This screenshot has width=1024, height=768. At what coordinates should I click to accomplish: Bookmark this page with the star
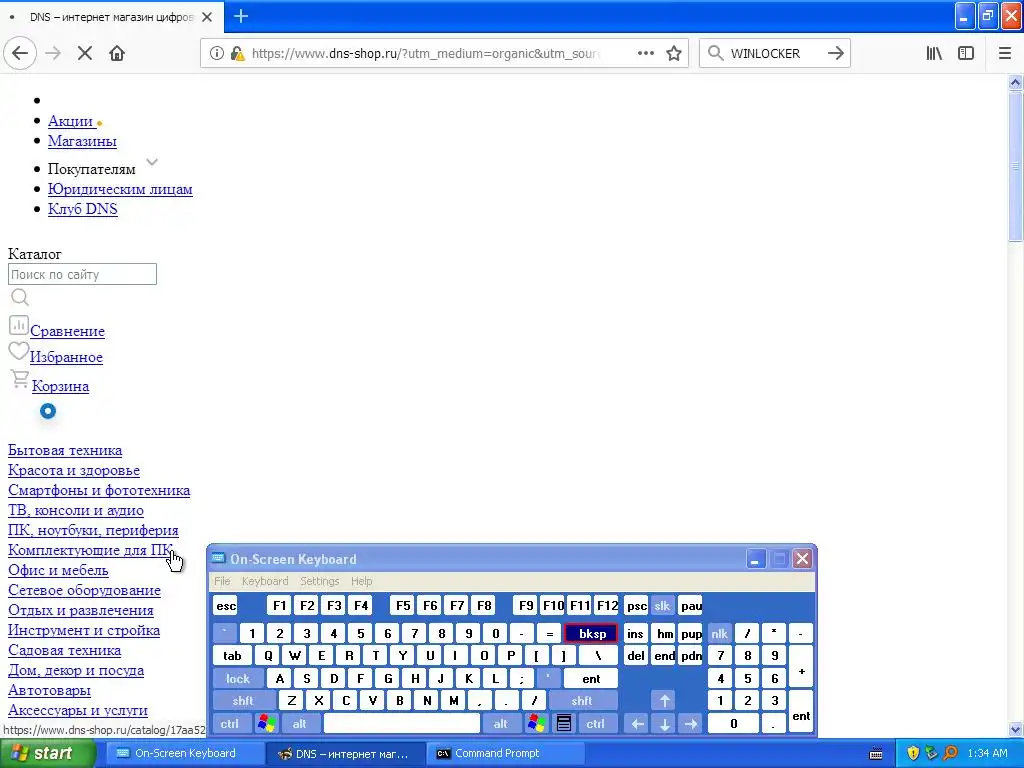674,54
